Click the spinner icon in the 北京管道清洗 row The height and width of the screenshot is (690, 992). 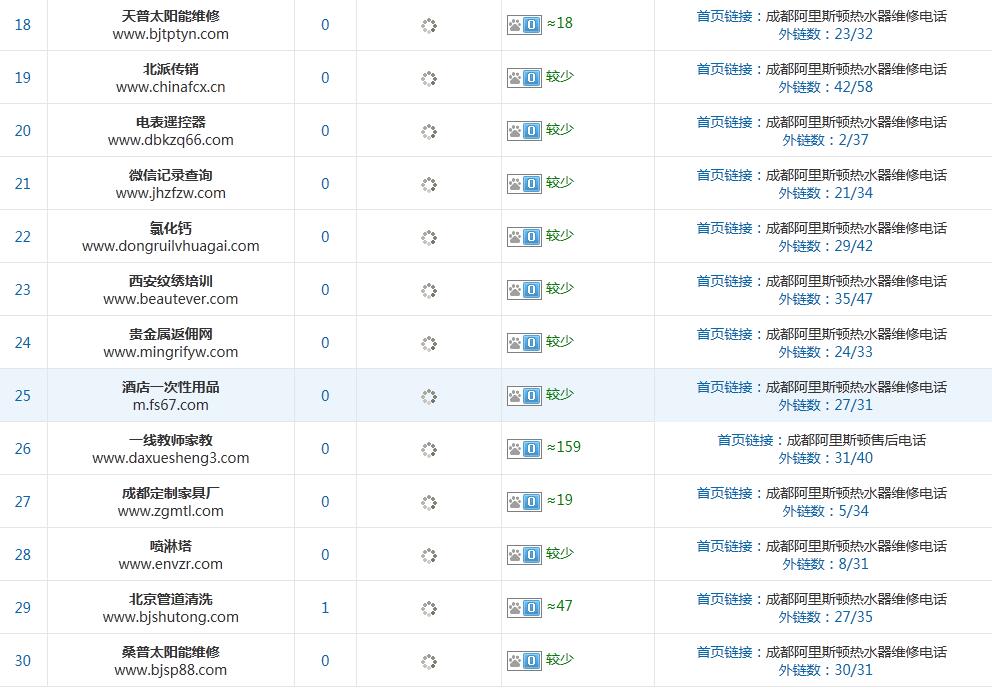[429, 608]
